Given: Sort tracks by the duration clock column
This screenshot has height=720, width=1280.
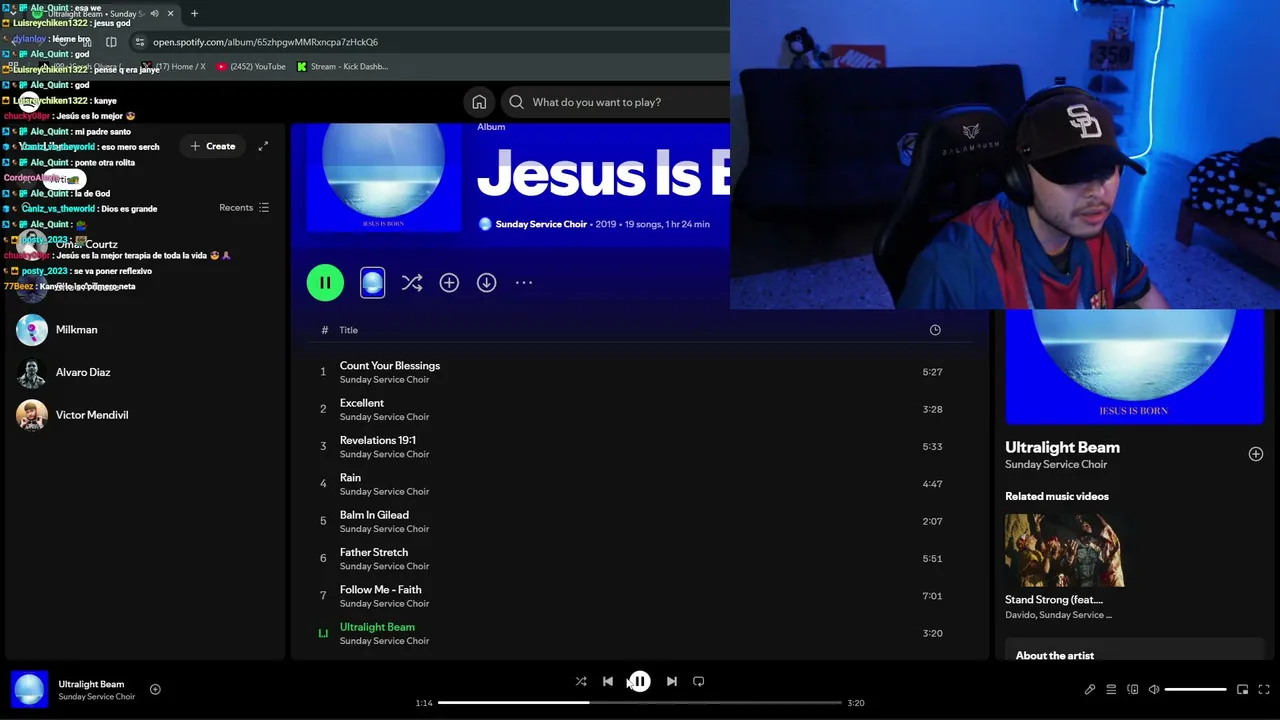Looking at the screenshot, I should 935,330.
